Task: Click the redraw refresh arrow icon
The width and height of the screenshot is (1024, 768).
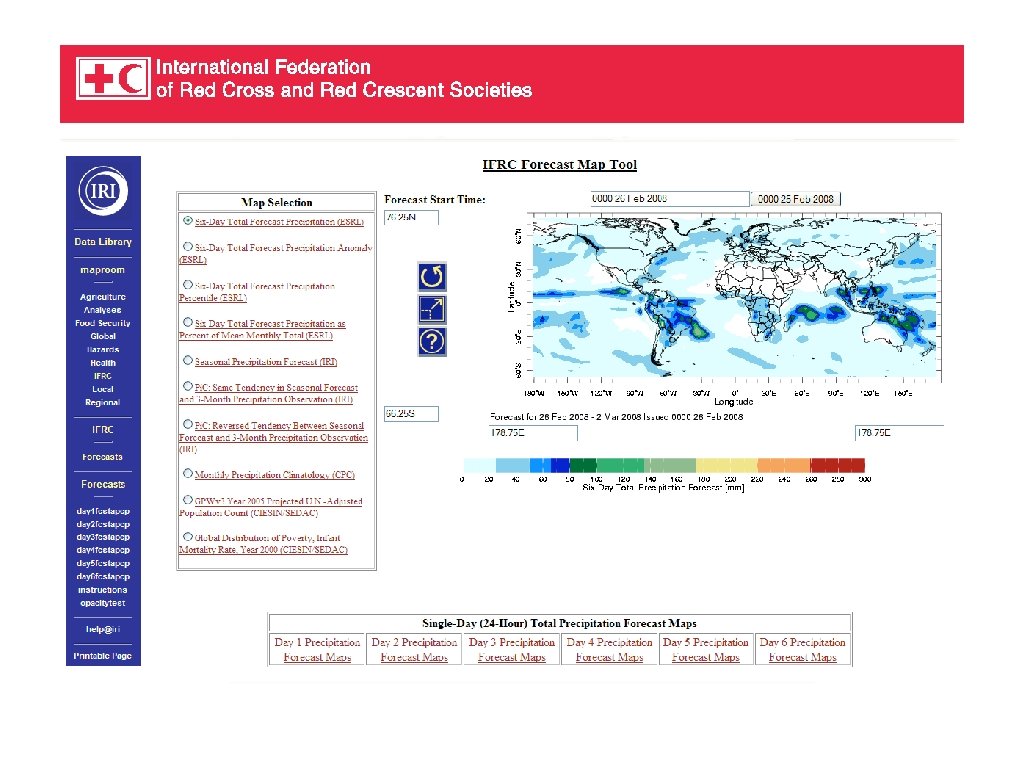Action: click(x=432, y=277)
